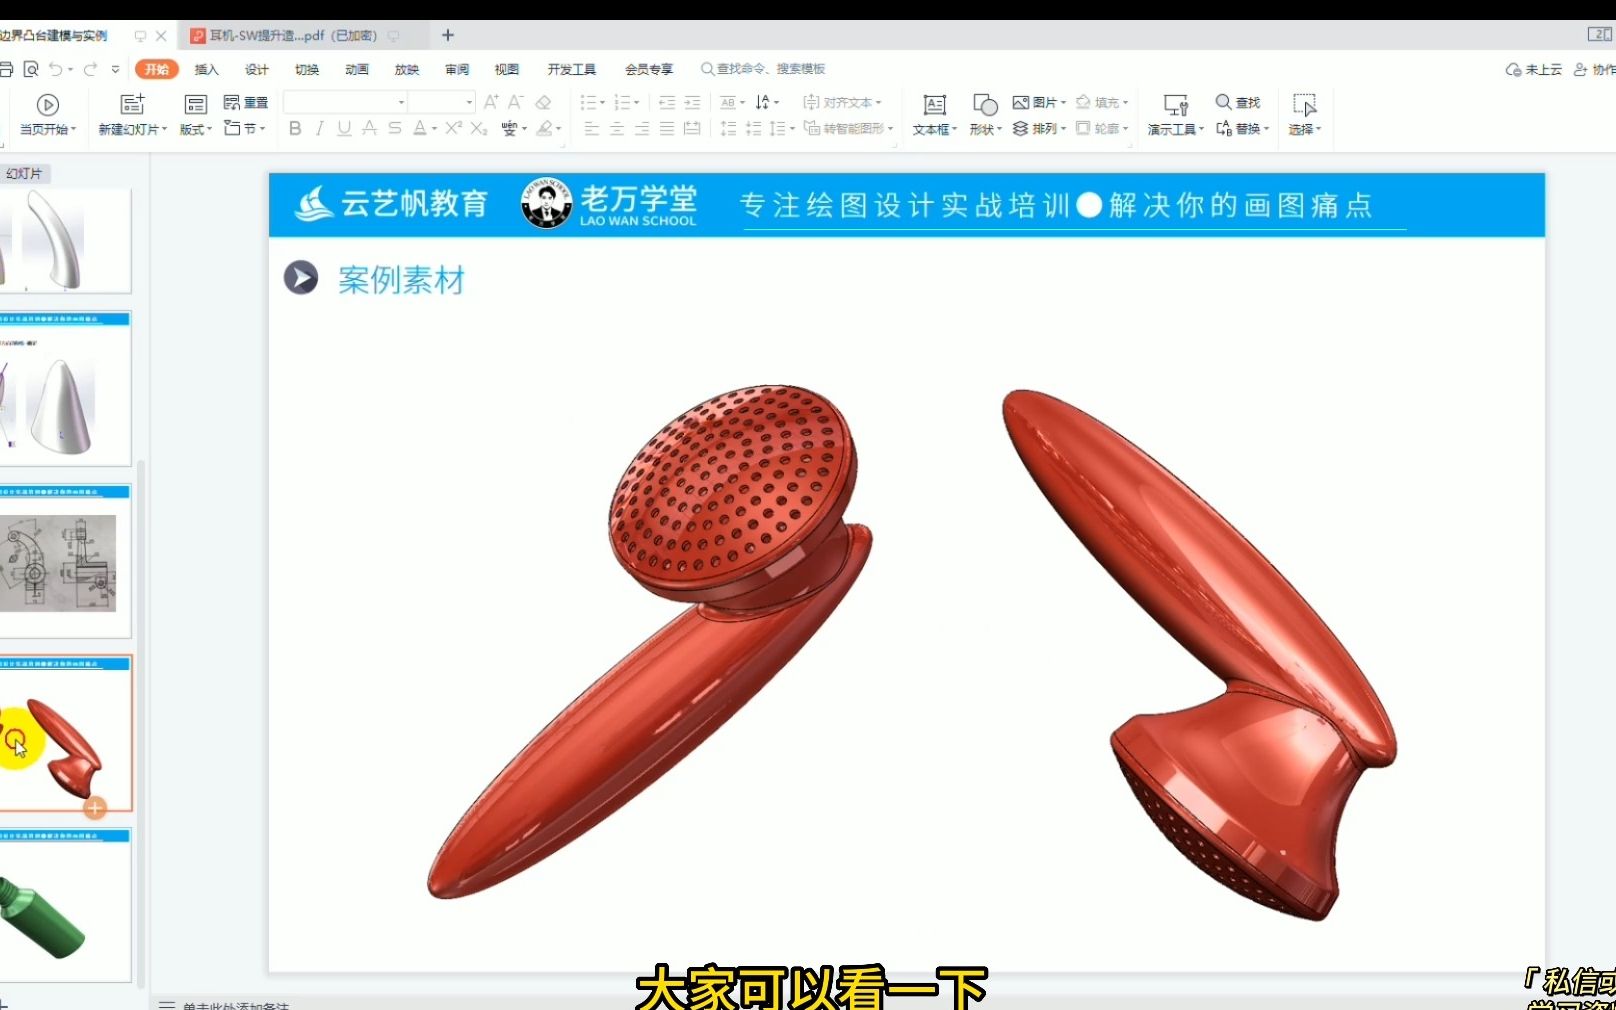Open the font color swatch
1616x1010 pixels.
coord(421,128)
